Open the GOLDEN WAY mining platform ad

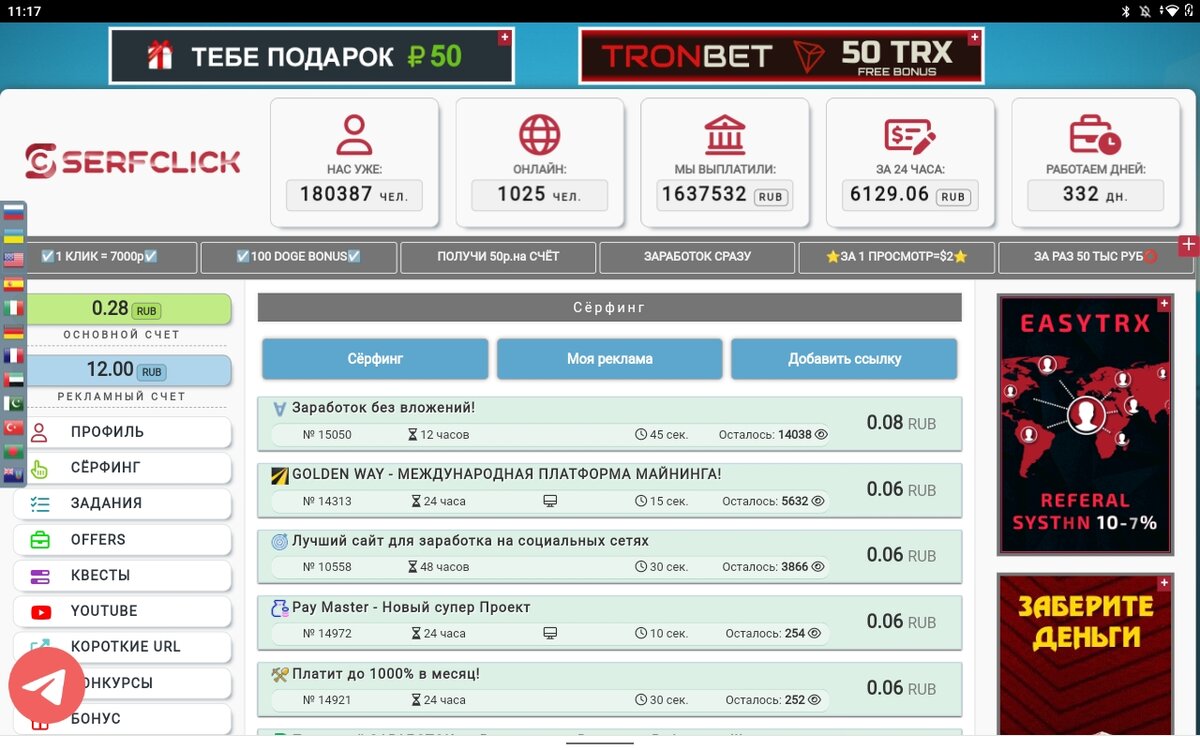pos(506,474)
